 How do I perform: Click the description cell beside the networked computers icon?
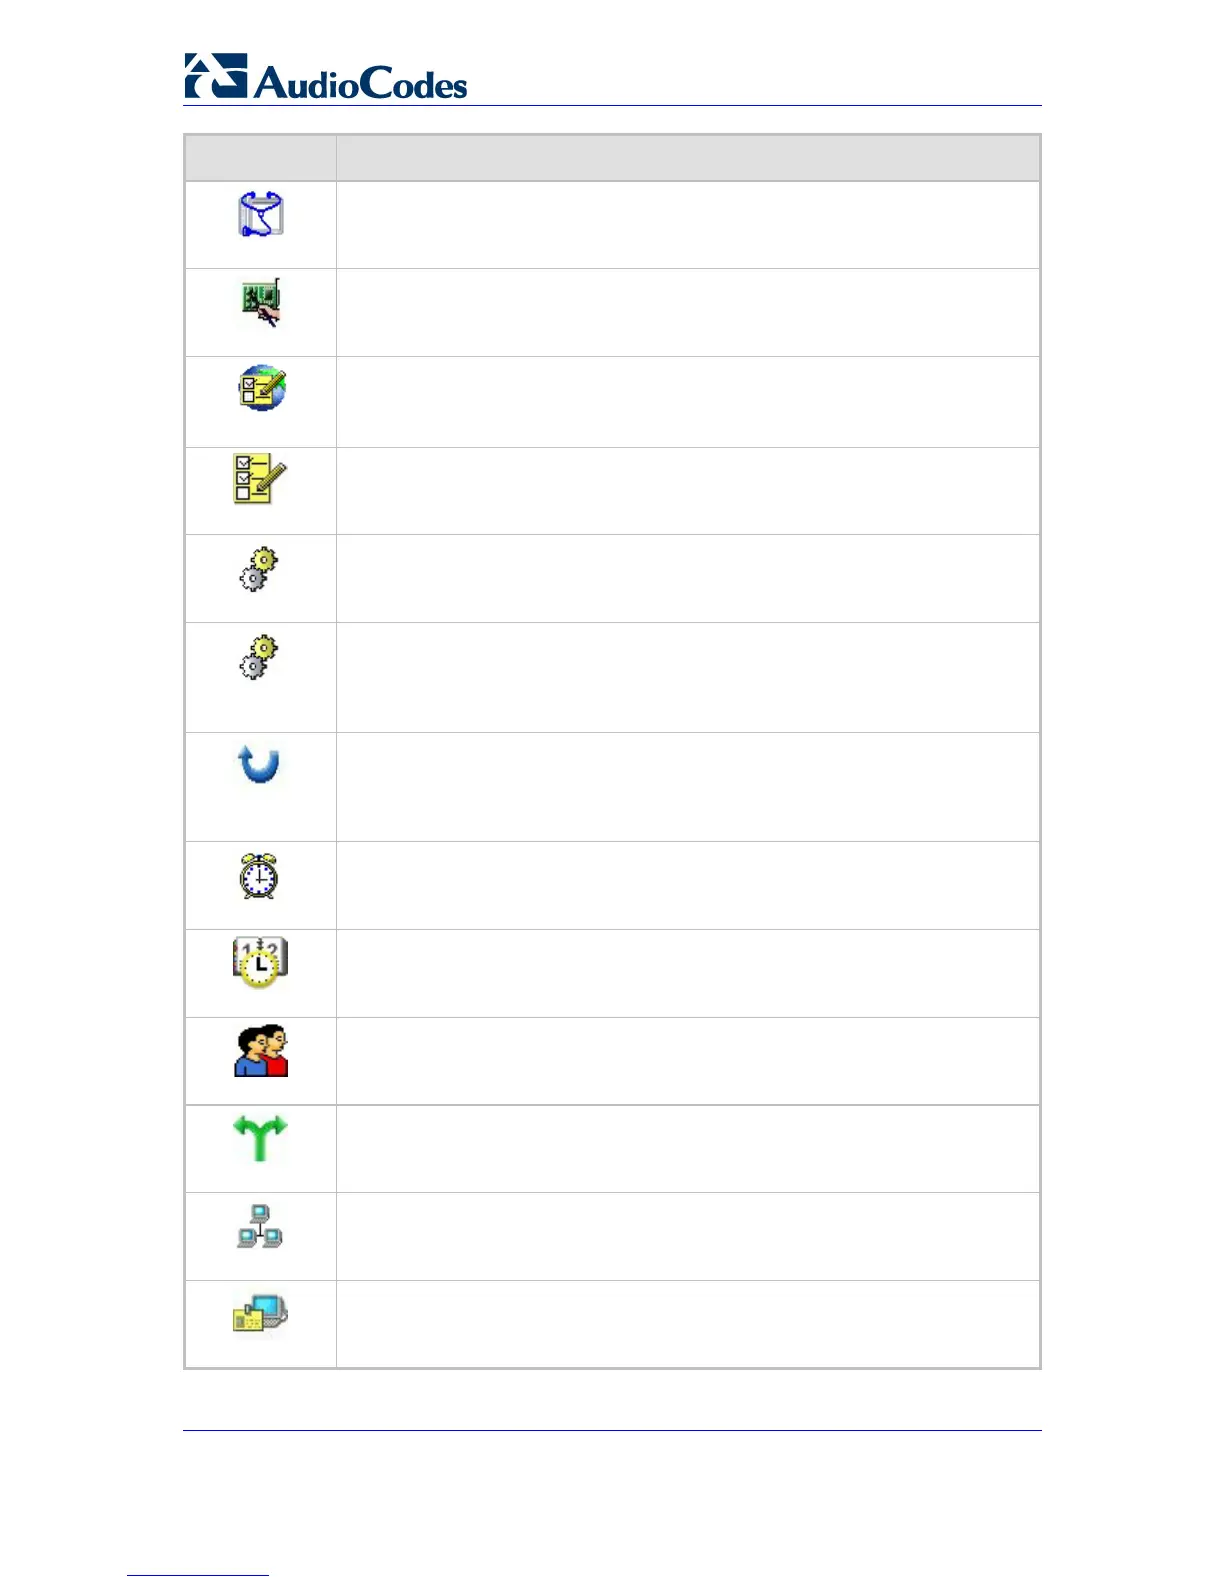tap(688, 1237)
